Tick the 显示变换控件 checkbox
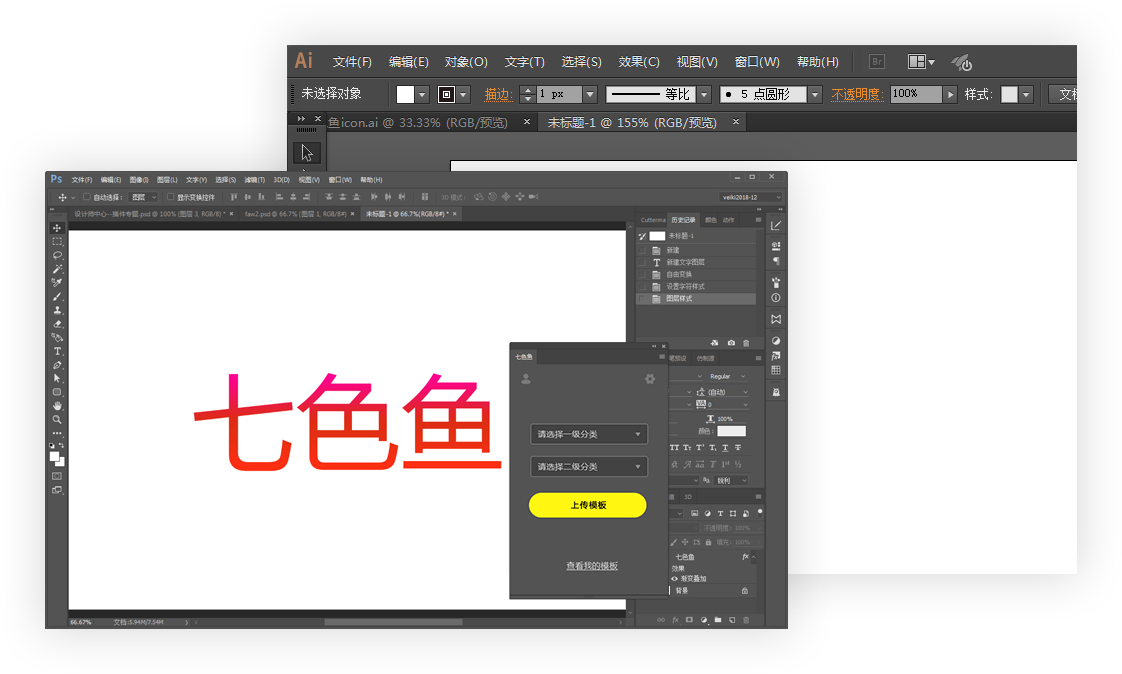The width and height of the screenshot is (1122, 674). (x=170, y=197)
